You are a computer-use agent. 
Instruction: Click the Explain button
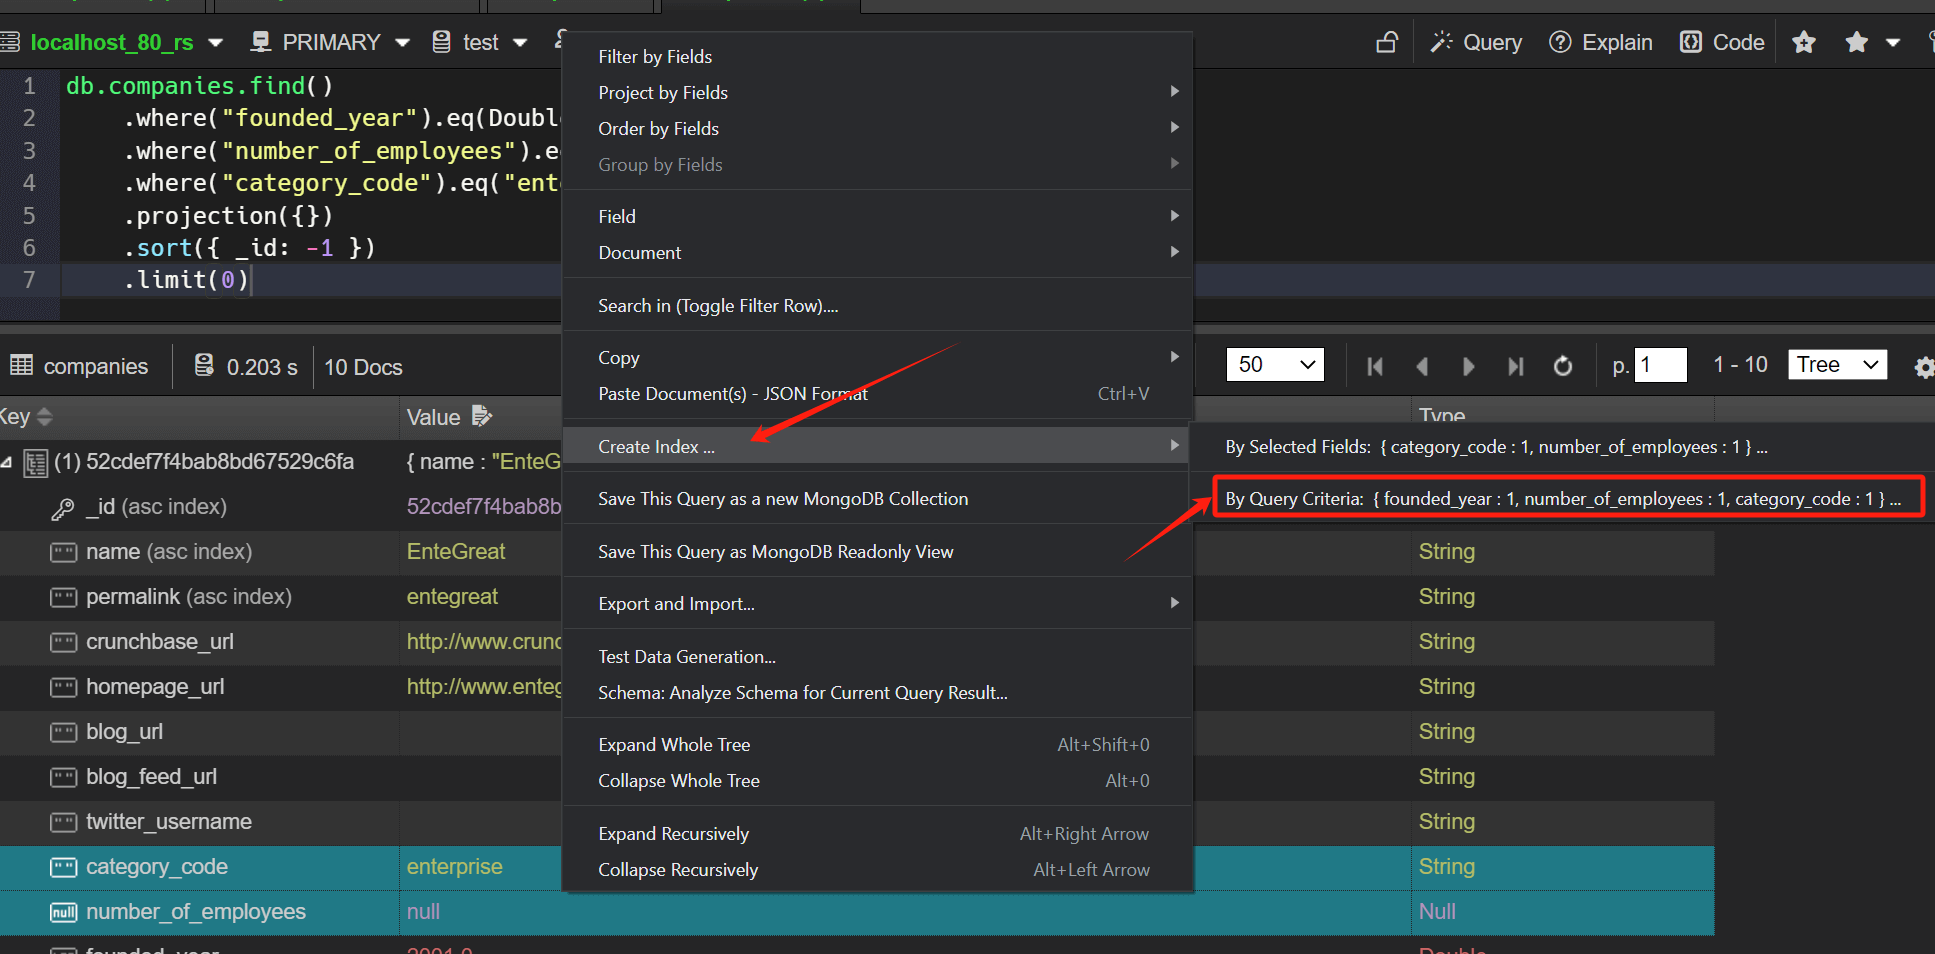1601,42
